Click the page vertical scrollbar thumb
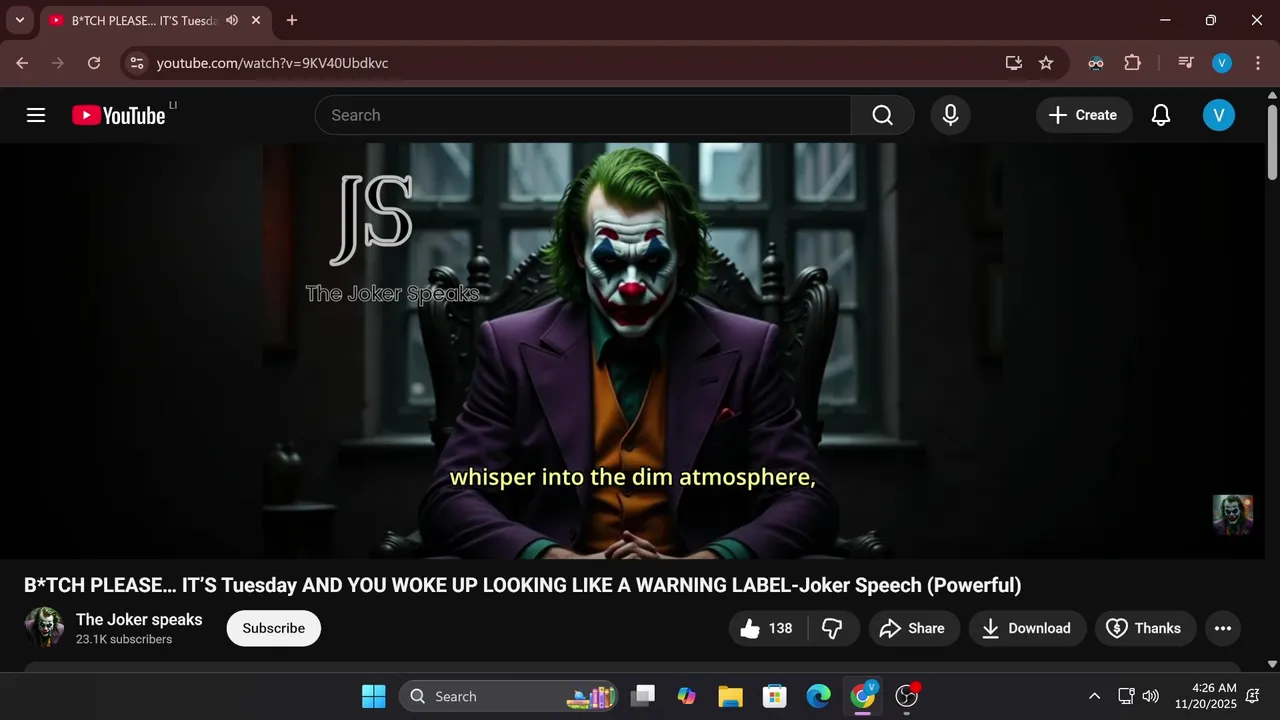Image resolution: width=1280 pixels, height=720 pixels. tap(1272, 142)
